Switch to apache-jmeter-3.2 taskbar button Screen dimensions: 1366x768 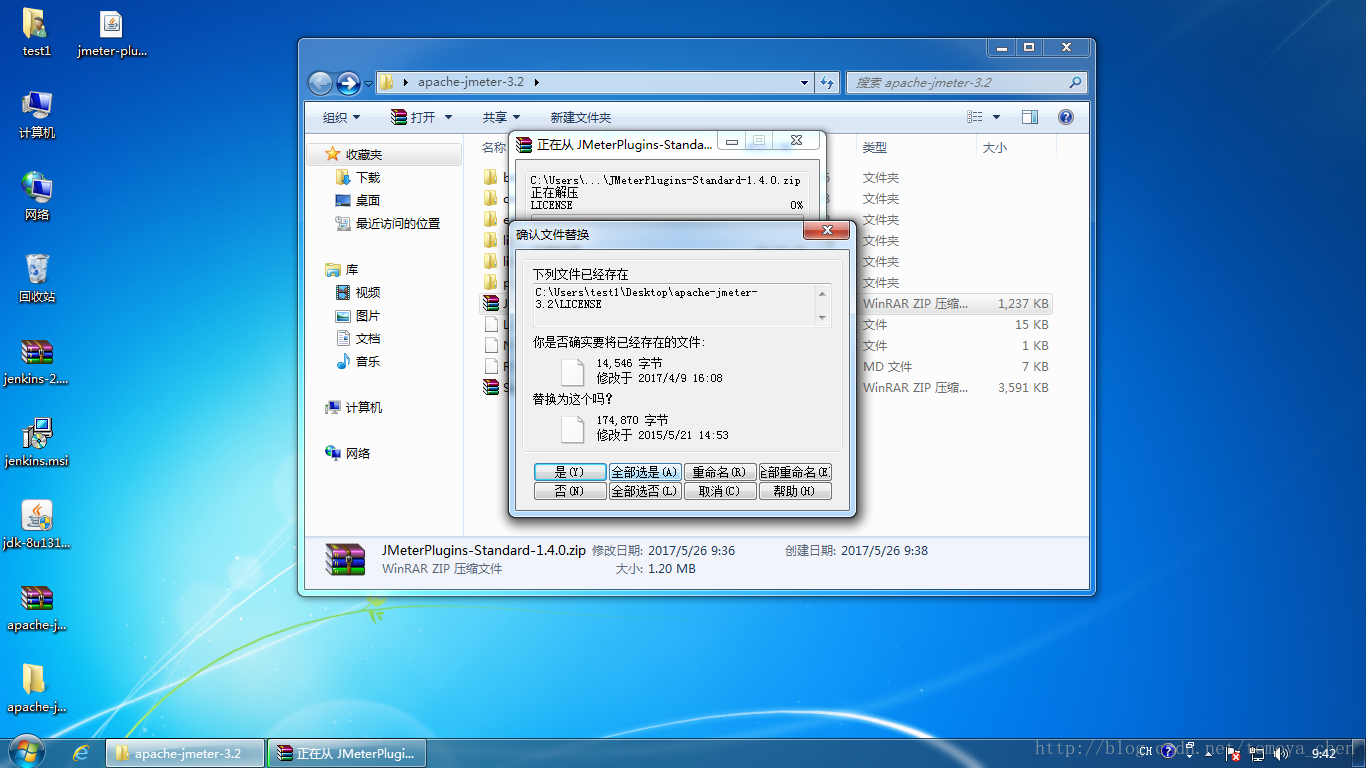185,753
